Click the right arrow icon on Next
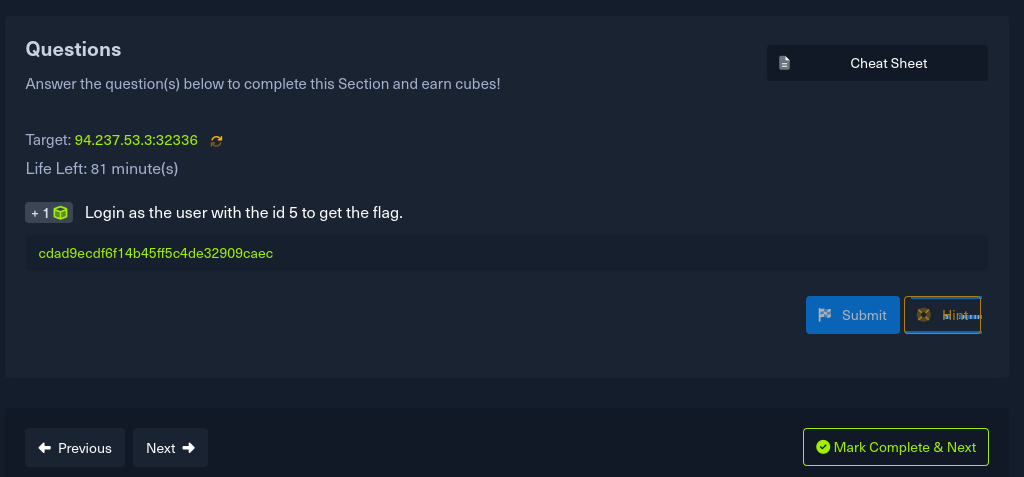Viewport: 1024px width, 477px height. point(188,448)
